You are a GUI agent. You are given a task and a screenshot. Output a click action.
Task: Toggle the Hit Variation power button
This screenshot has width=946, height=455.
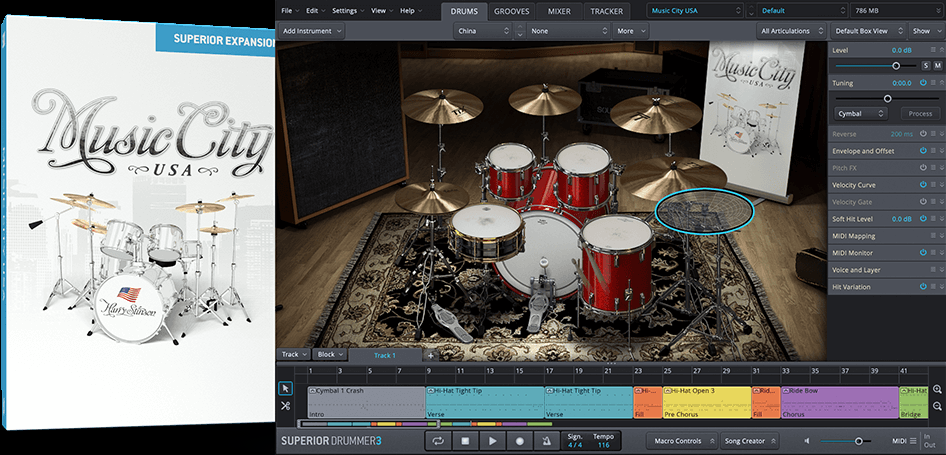(923, 287)
